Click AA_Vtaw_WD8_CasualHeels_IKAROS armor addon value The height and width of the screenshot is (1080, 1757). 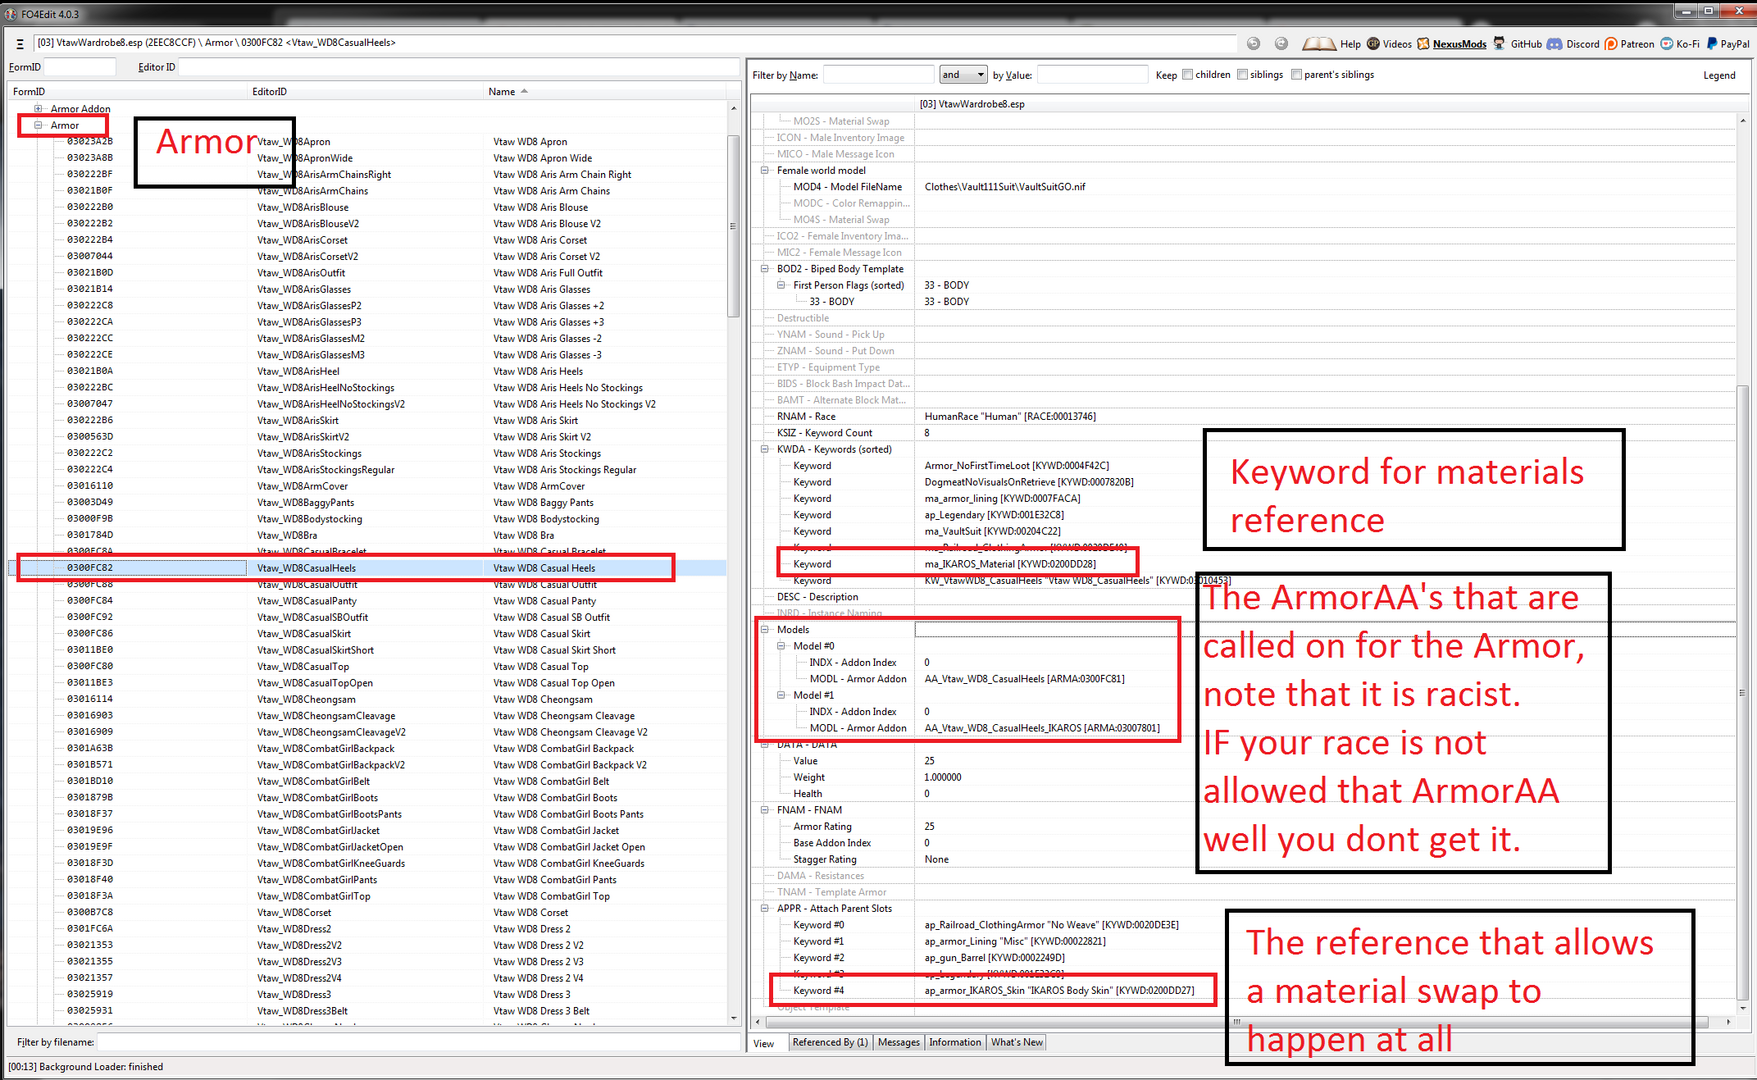tap(1042, 728)
